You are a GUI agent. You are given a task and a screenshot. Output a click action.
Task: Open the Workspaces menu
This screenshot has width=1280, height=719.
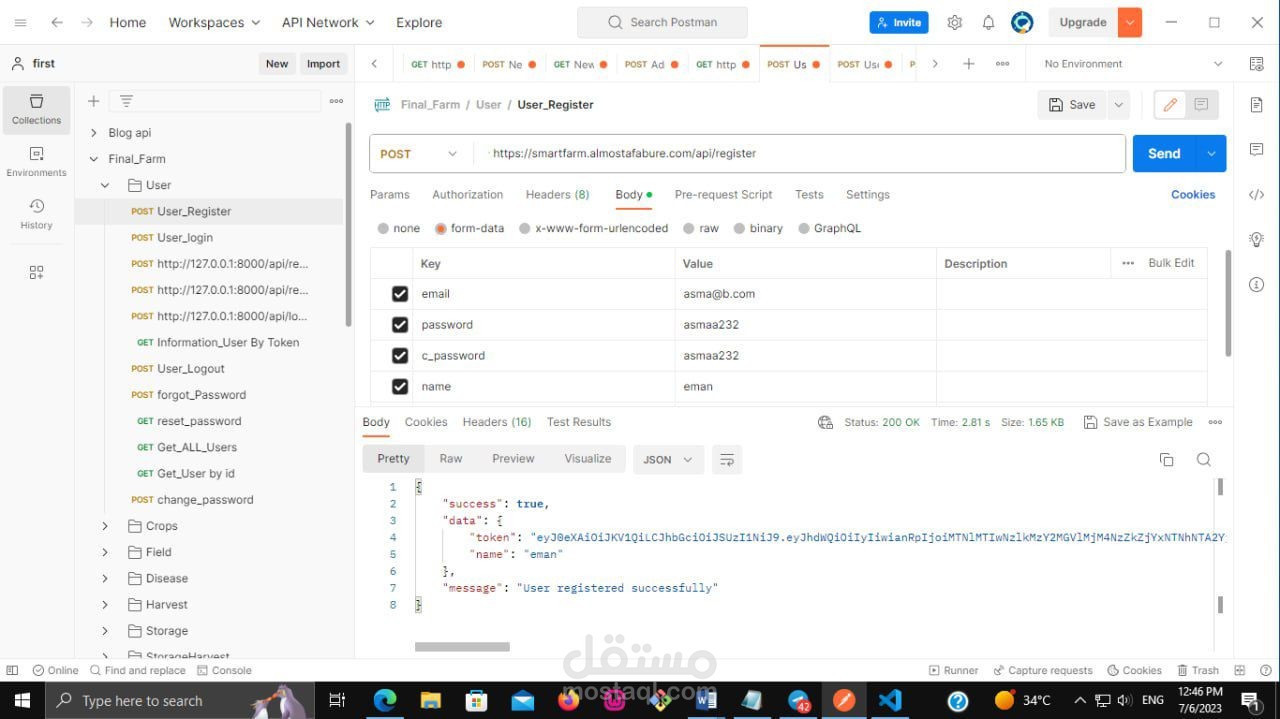[214, 22]
